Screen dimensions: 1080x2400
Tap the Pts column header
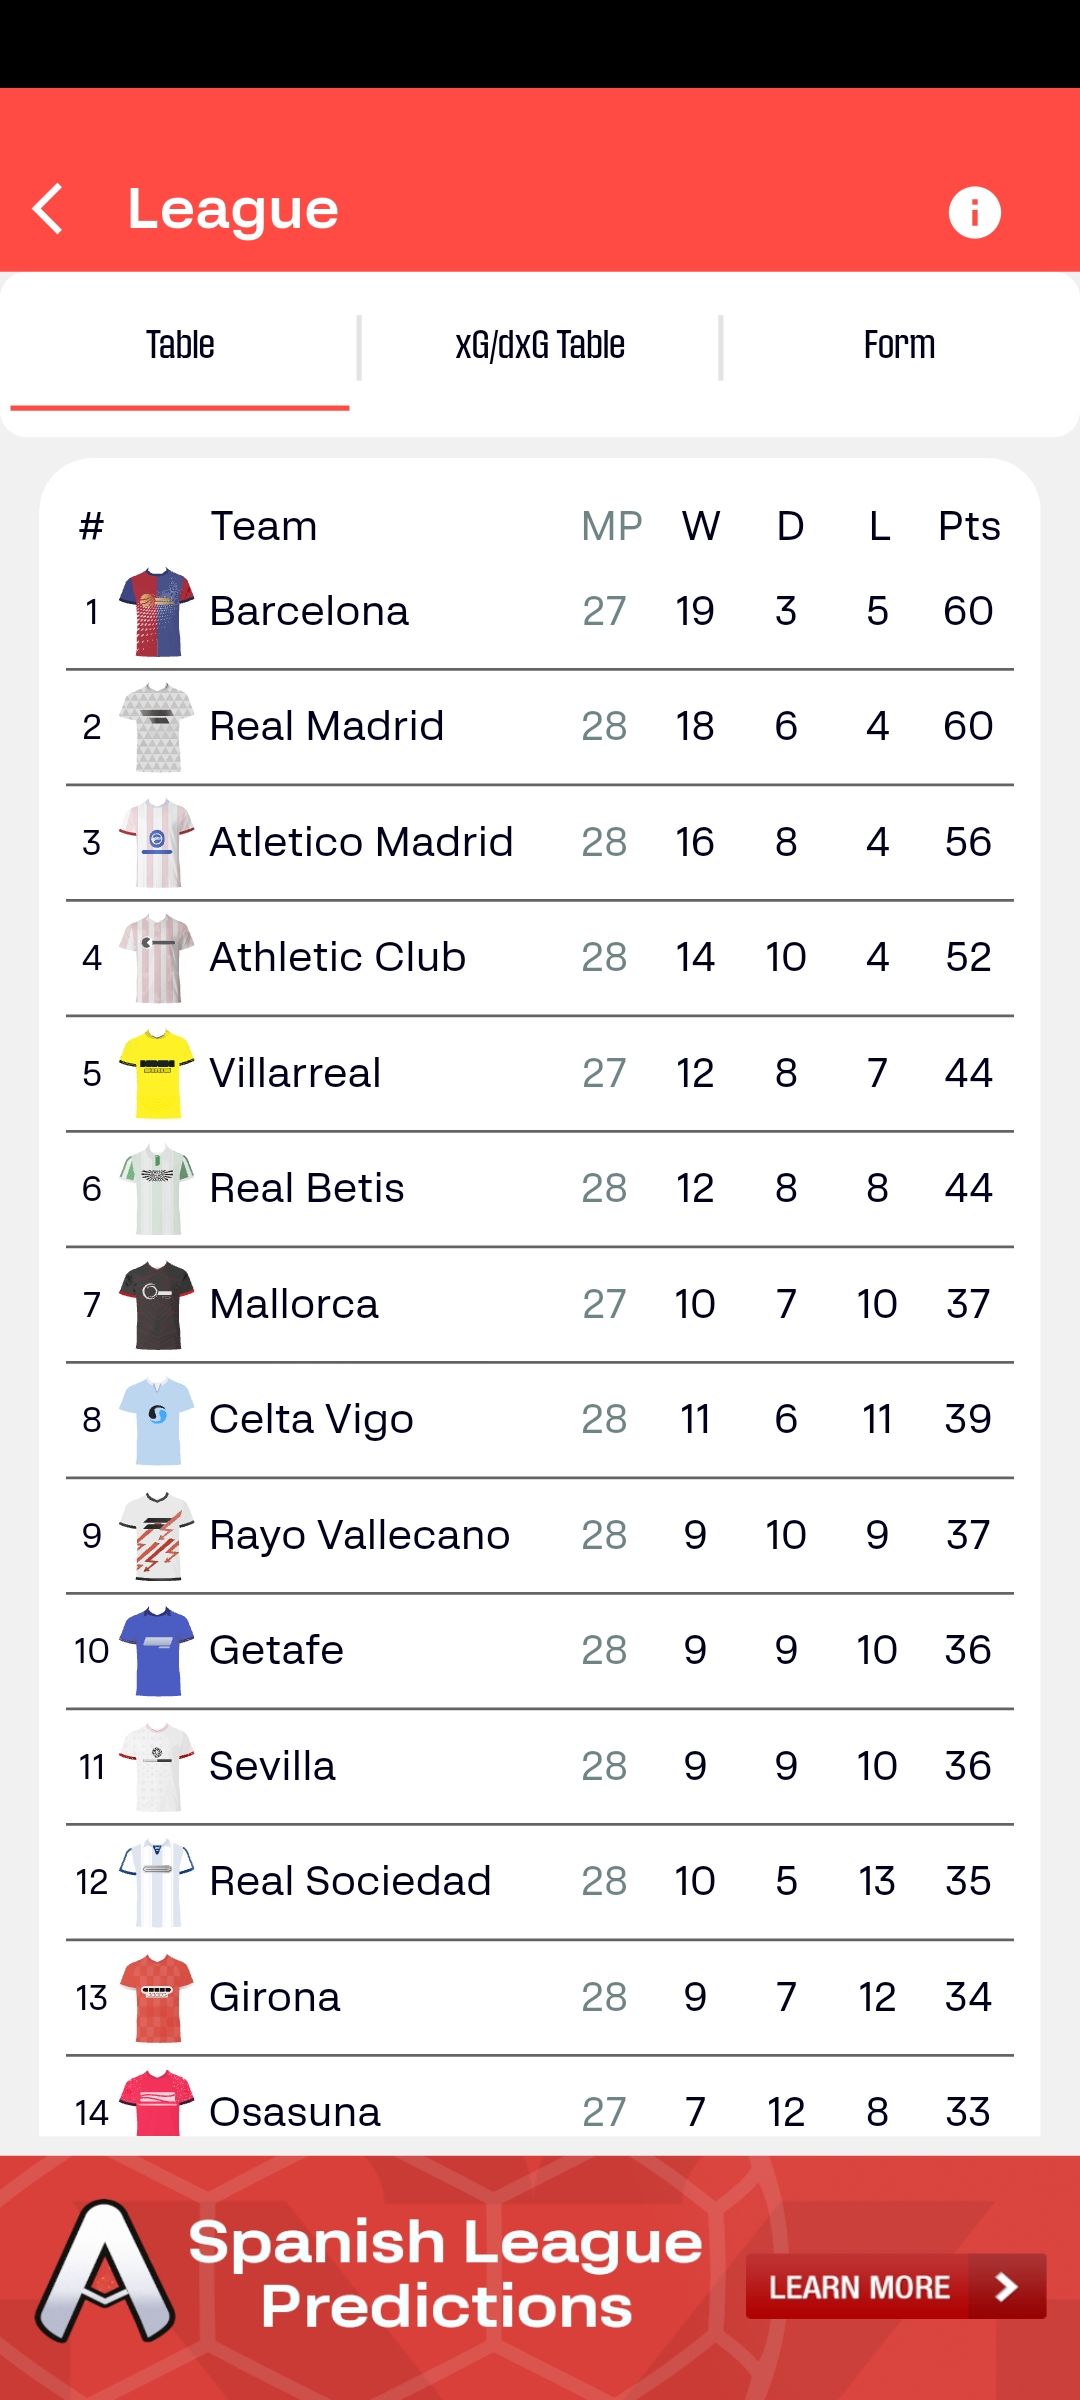click(x=968, y=526)
